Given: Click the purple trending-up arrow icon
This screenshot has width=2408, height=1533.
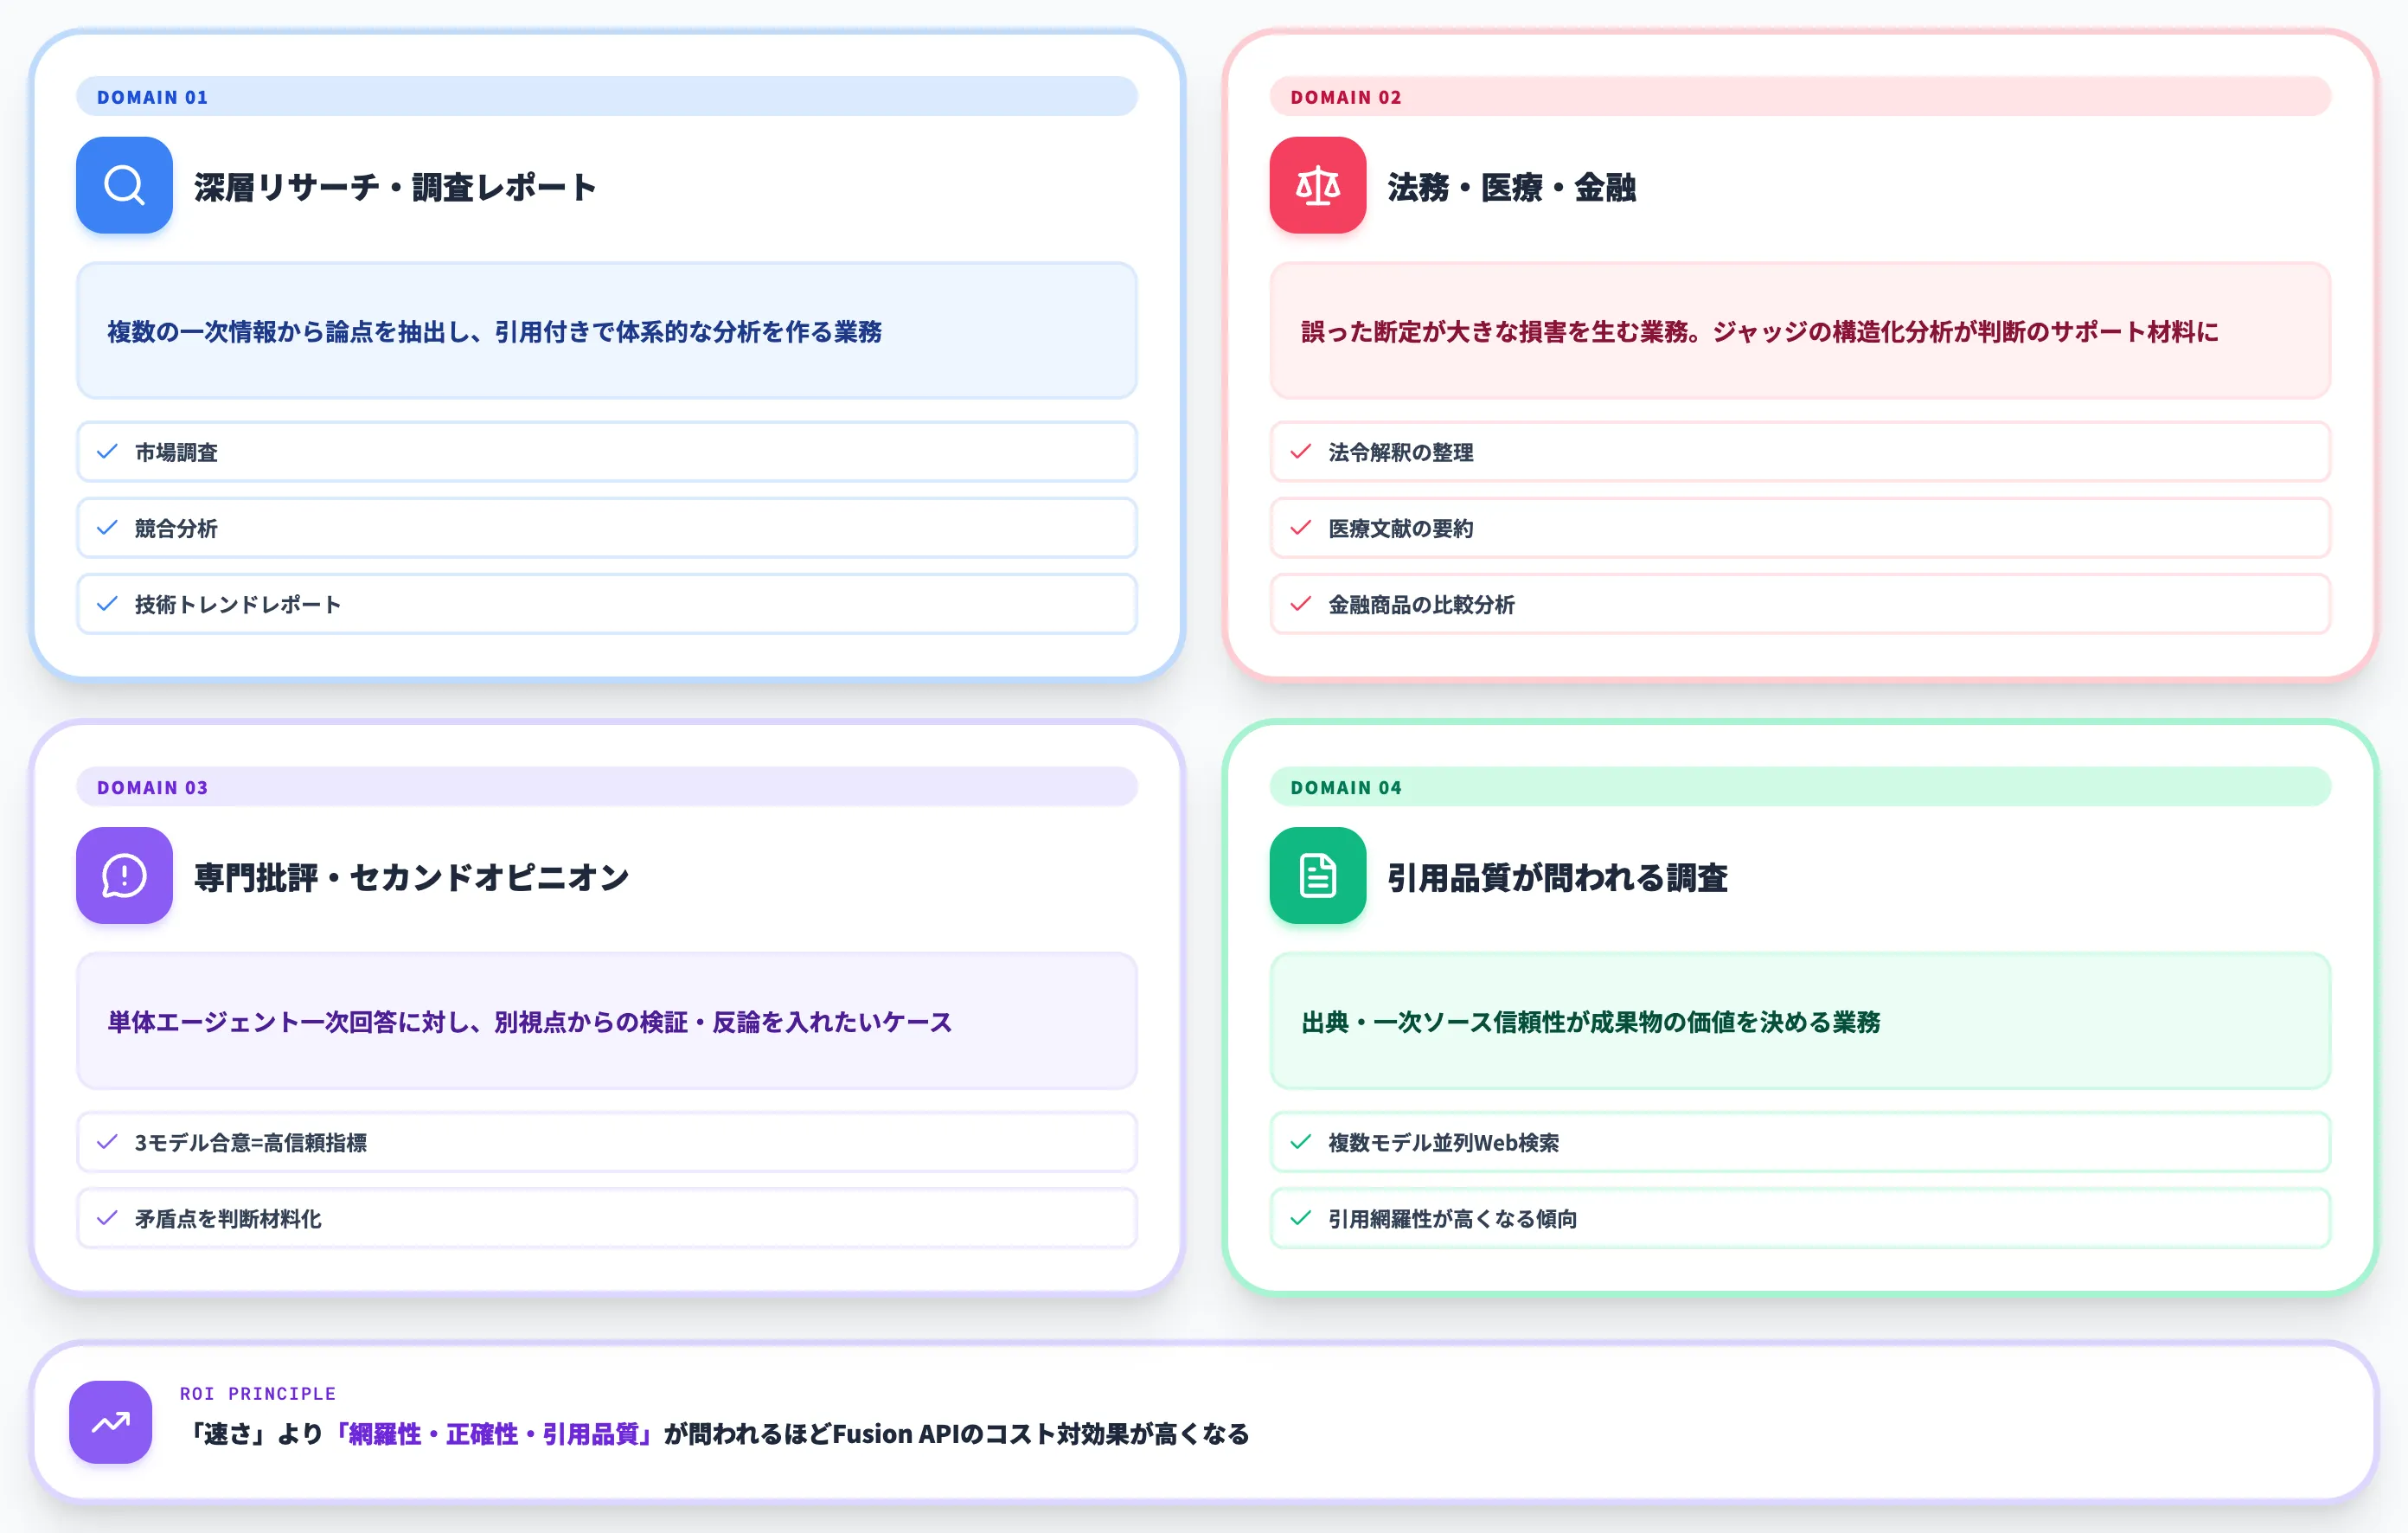Looking at the screenshot, I should 110,1422.
